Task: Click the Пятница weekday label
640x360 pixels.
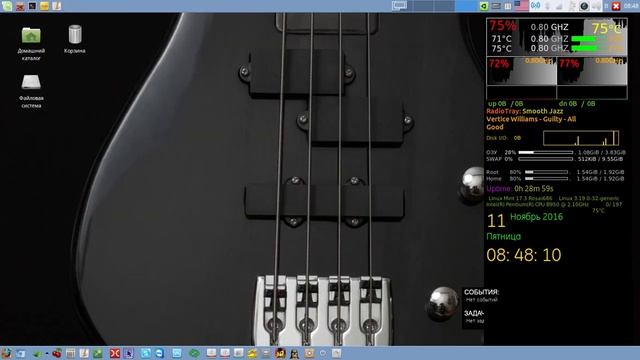Action: click(503, 236)
